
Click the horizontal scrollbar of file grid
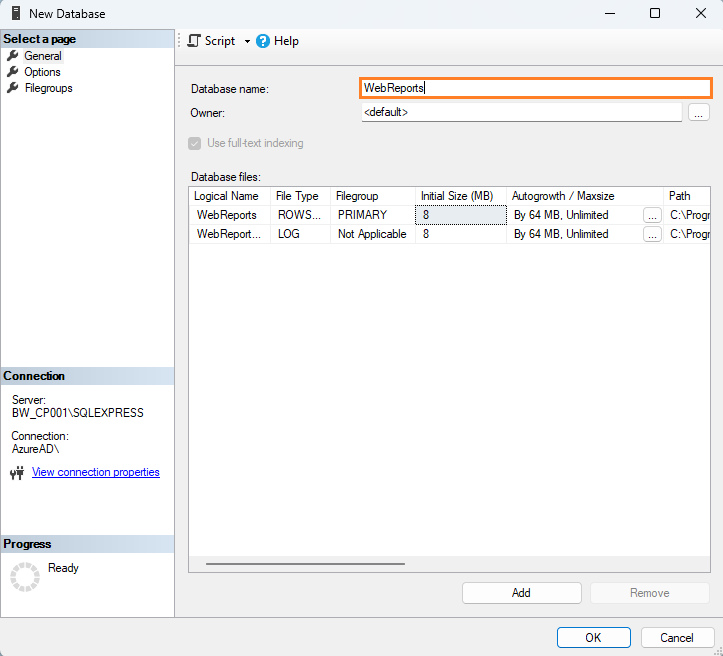[305, 564]
